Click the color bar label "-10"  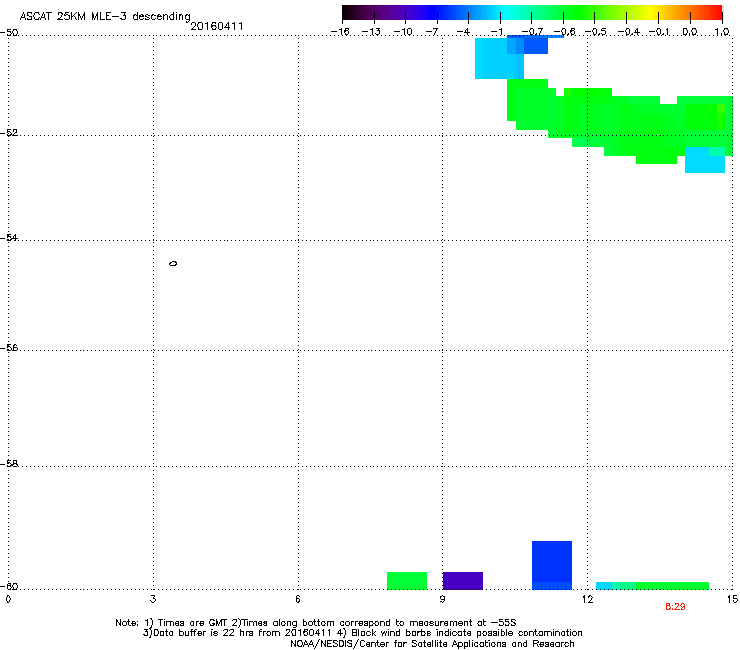403,32
